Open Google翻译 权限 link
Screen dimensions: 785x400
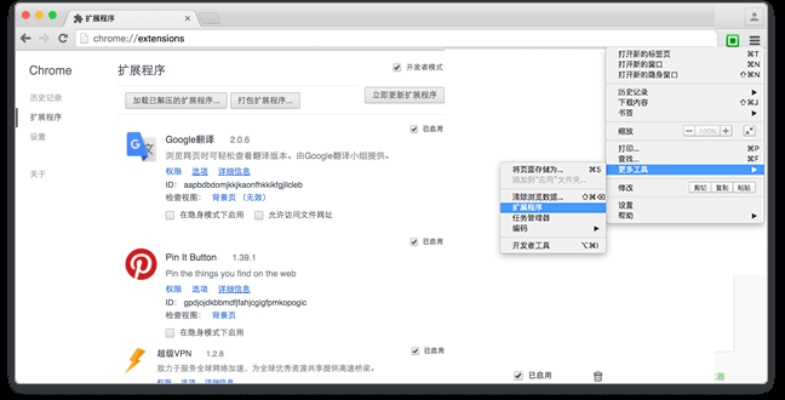[173, 172]
